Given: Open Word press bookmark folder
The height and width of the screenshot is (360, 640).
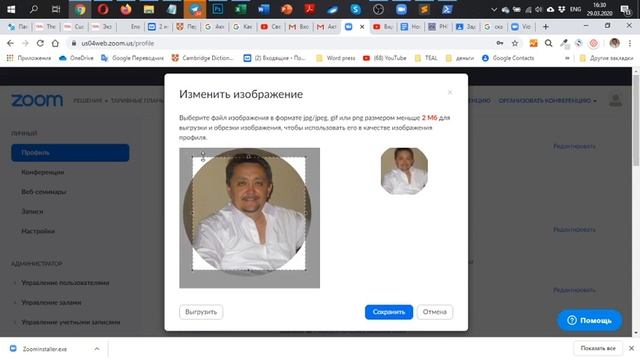Looking at the screenshot, I should click(336, 58).
